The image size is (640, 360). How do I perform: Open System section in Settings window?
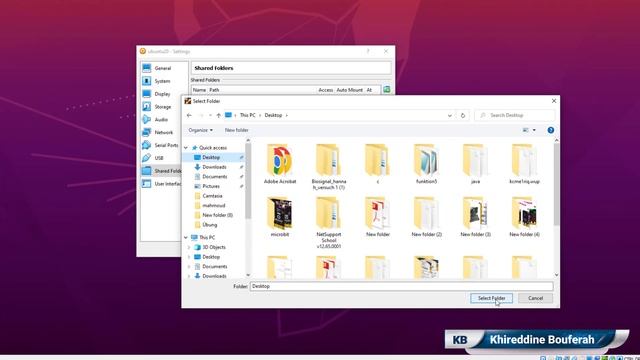pos(162,81)
